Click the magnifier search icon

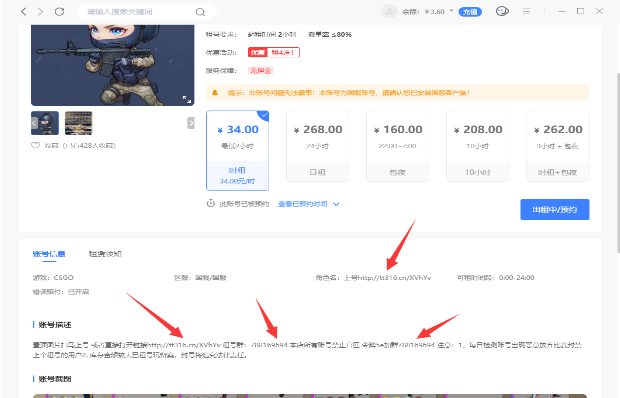pyautogui.click(x=200, y=12)
